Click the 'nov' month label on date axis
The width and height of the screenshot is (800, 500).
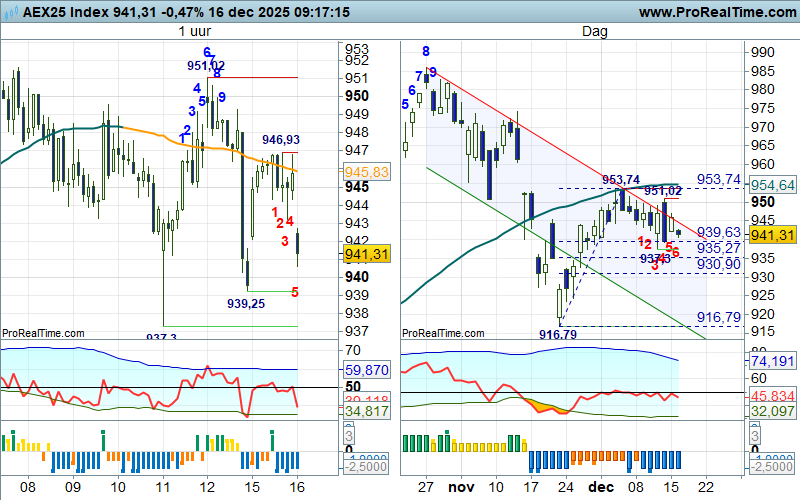pyautogui.click(x=461, y=487)
